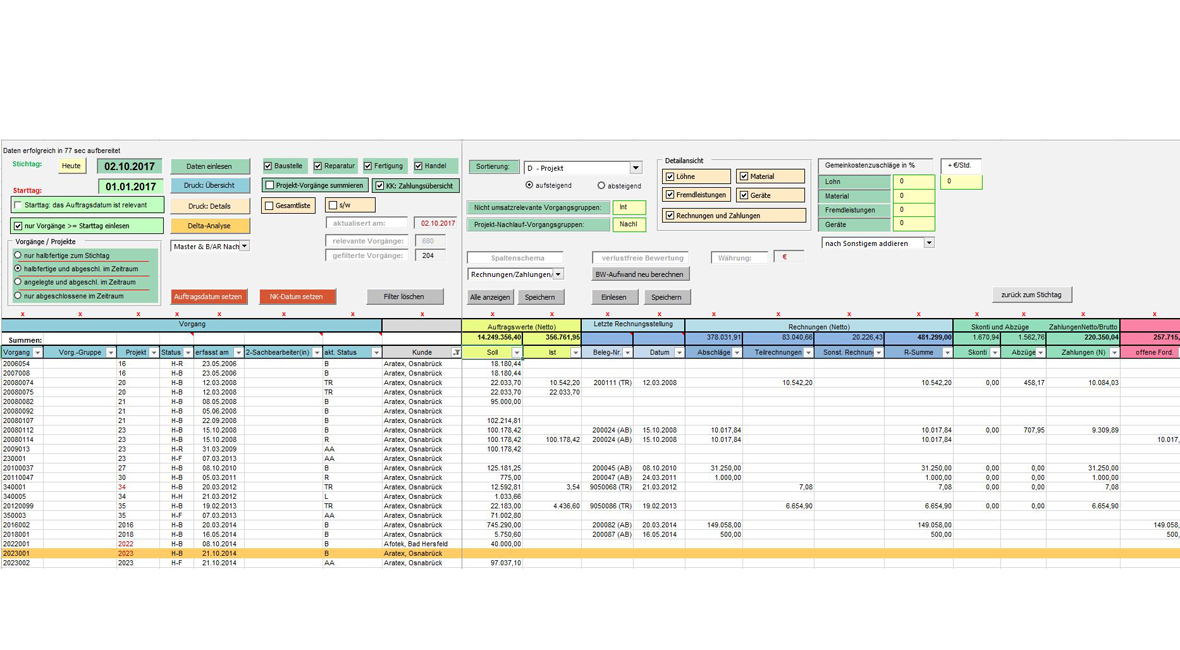
Task: Click the Lohn percentage input field
Action: (913, 182)
